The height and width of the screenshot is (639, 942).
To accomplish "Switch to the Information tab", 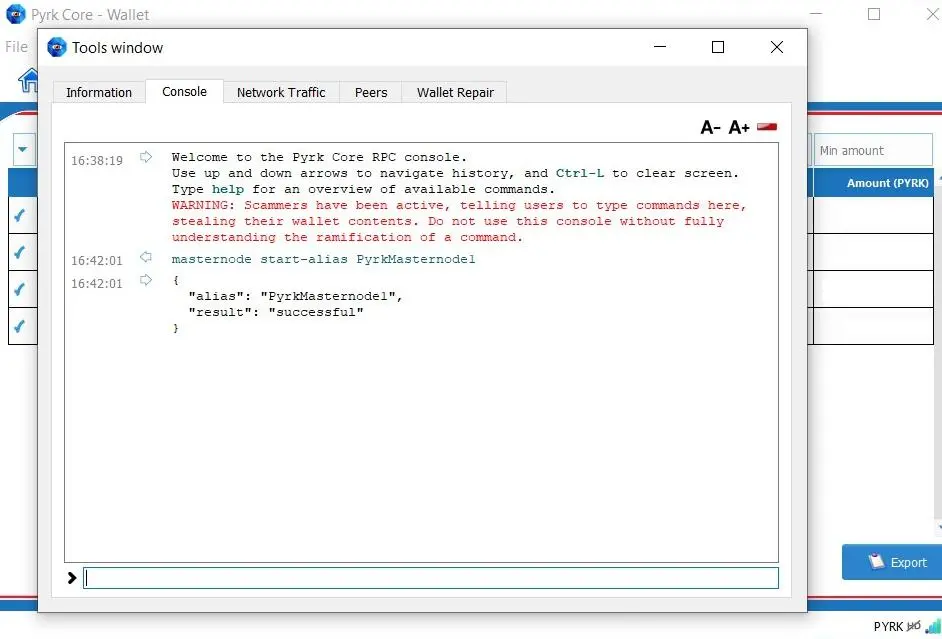I will 99,92.
